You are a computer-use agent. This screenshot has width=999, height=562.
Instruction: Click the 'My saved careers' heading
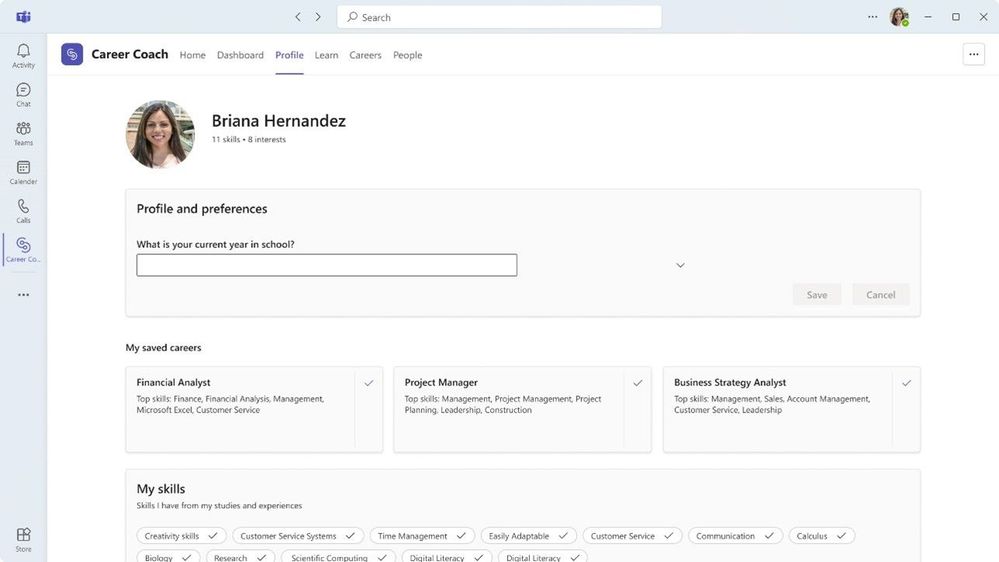[x=163, y=347]
